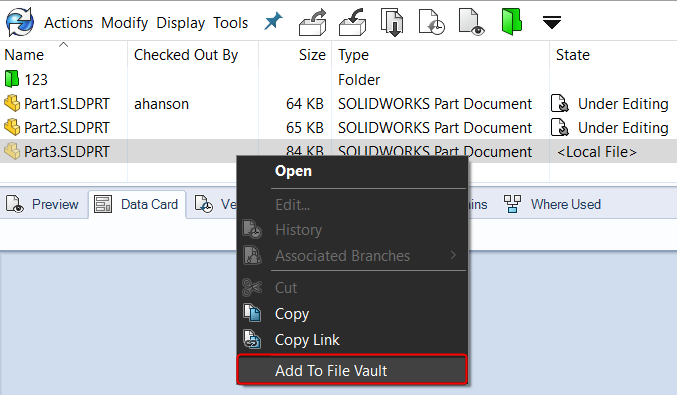Click the SOLIDWORKS PDM refresh icon
Viewport: 677px width, 395px height.
(x=20, y=22)
